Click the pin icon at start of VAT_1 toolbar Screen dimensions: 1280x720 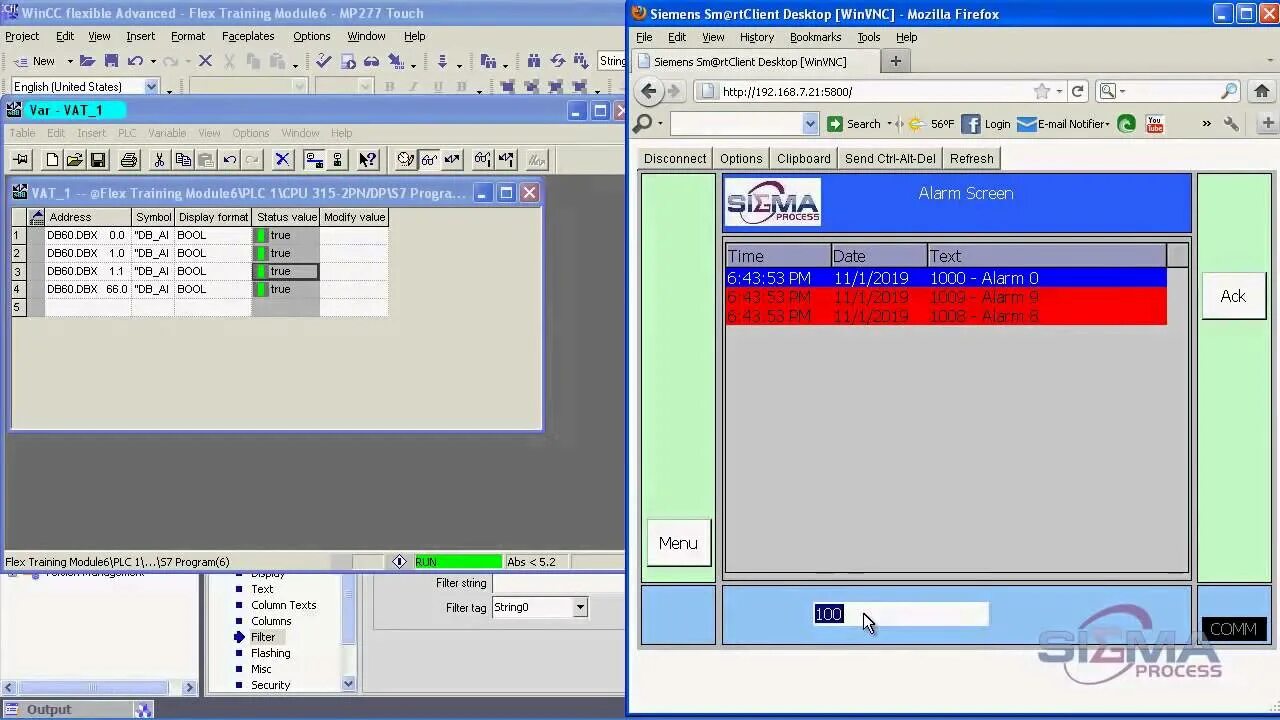pos(21,160)
